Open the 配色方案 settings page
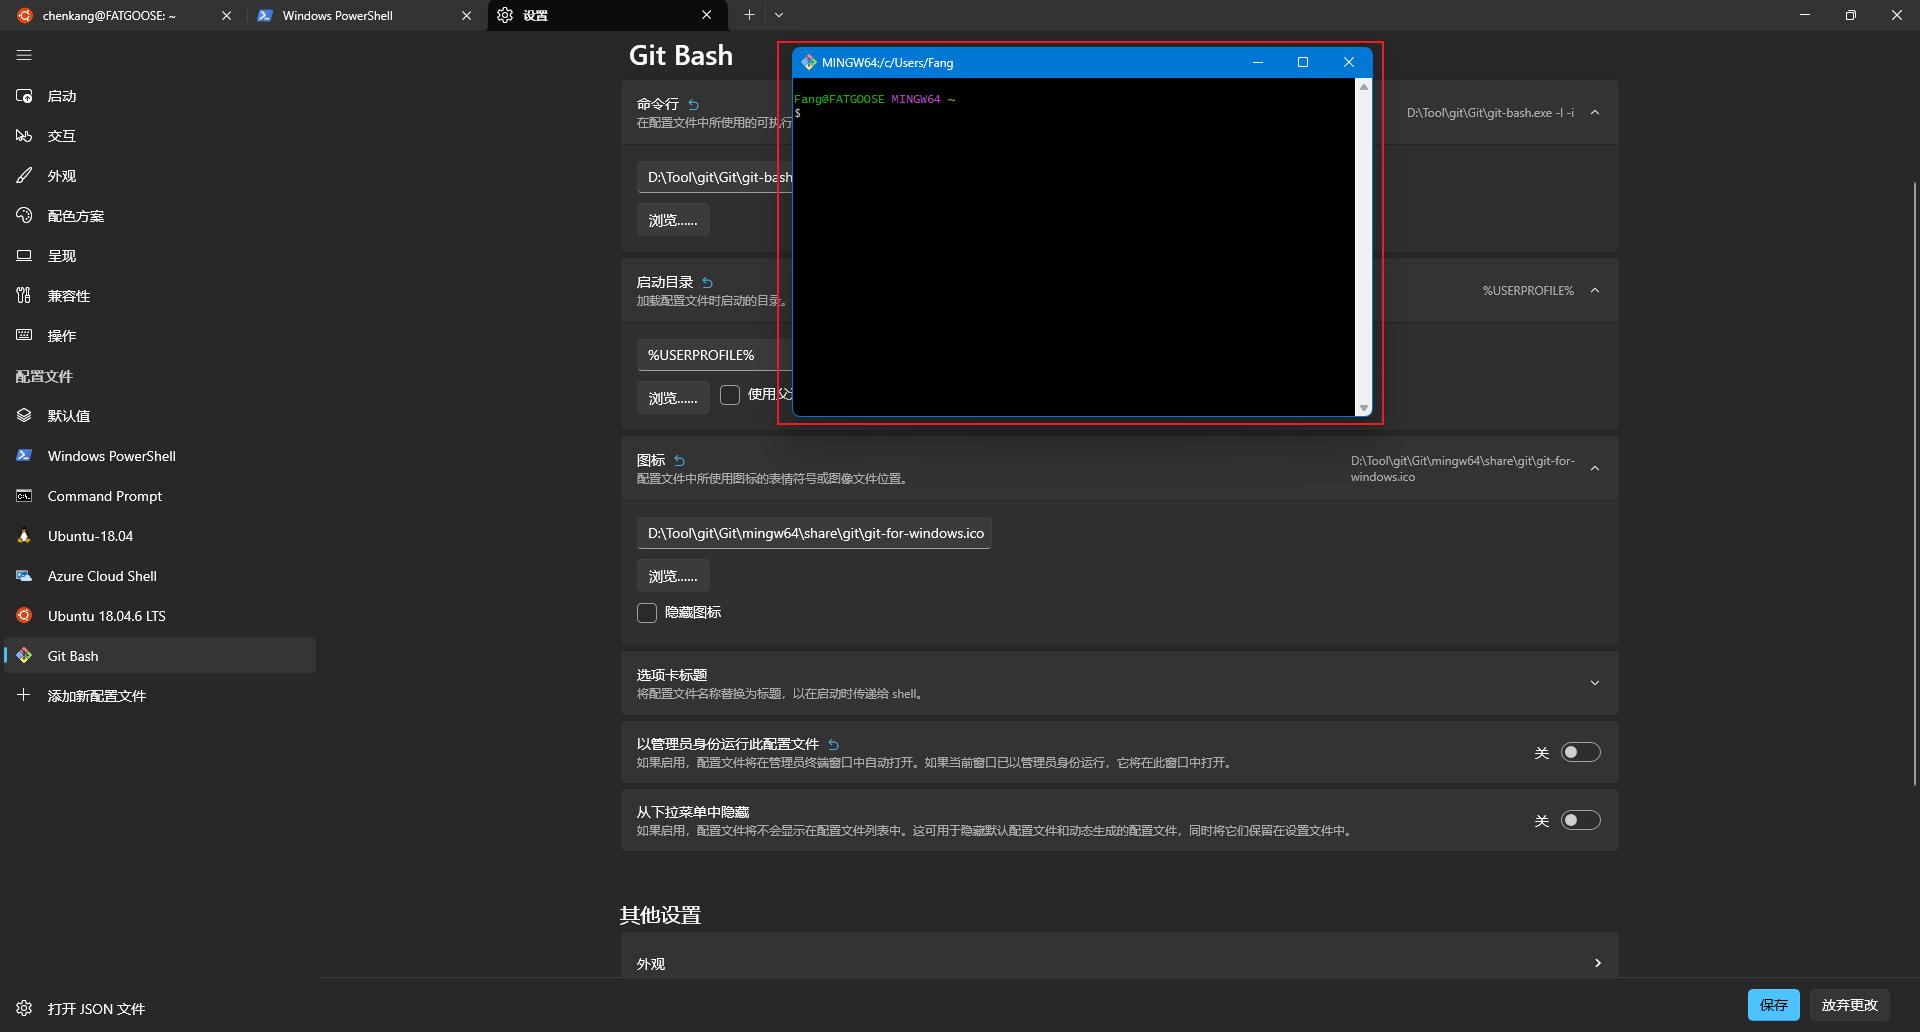The width and height of the screenshot is (1920, 1032). pyautogui.click(x=160, y=216)
